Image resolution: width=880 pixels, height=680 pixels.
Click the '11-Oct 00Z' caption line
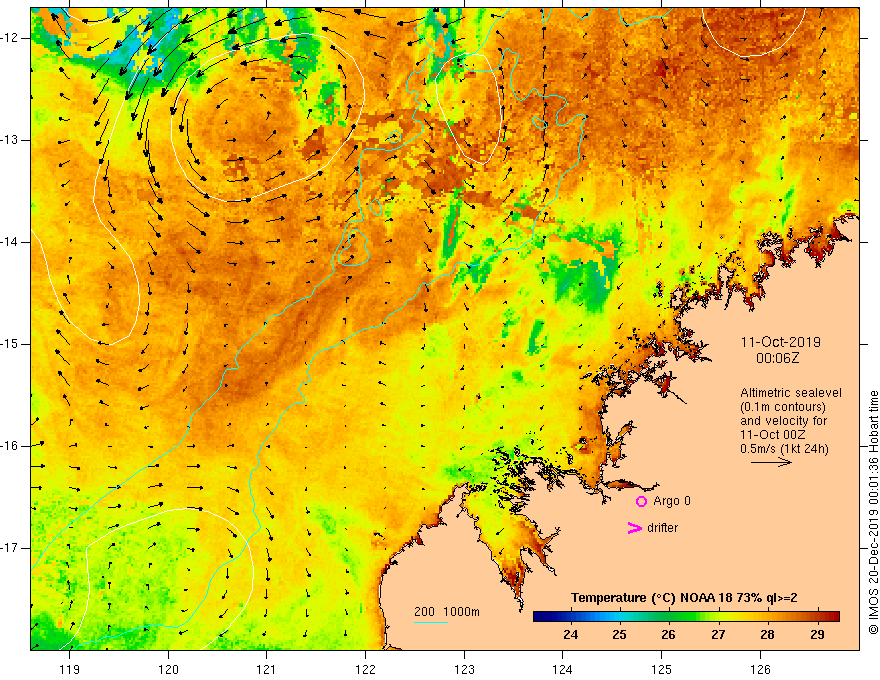point(773,435)
